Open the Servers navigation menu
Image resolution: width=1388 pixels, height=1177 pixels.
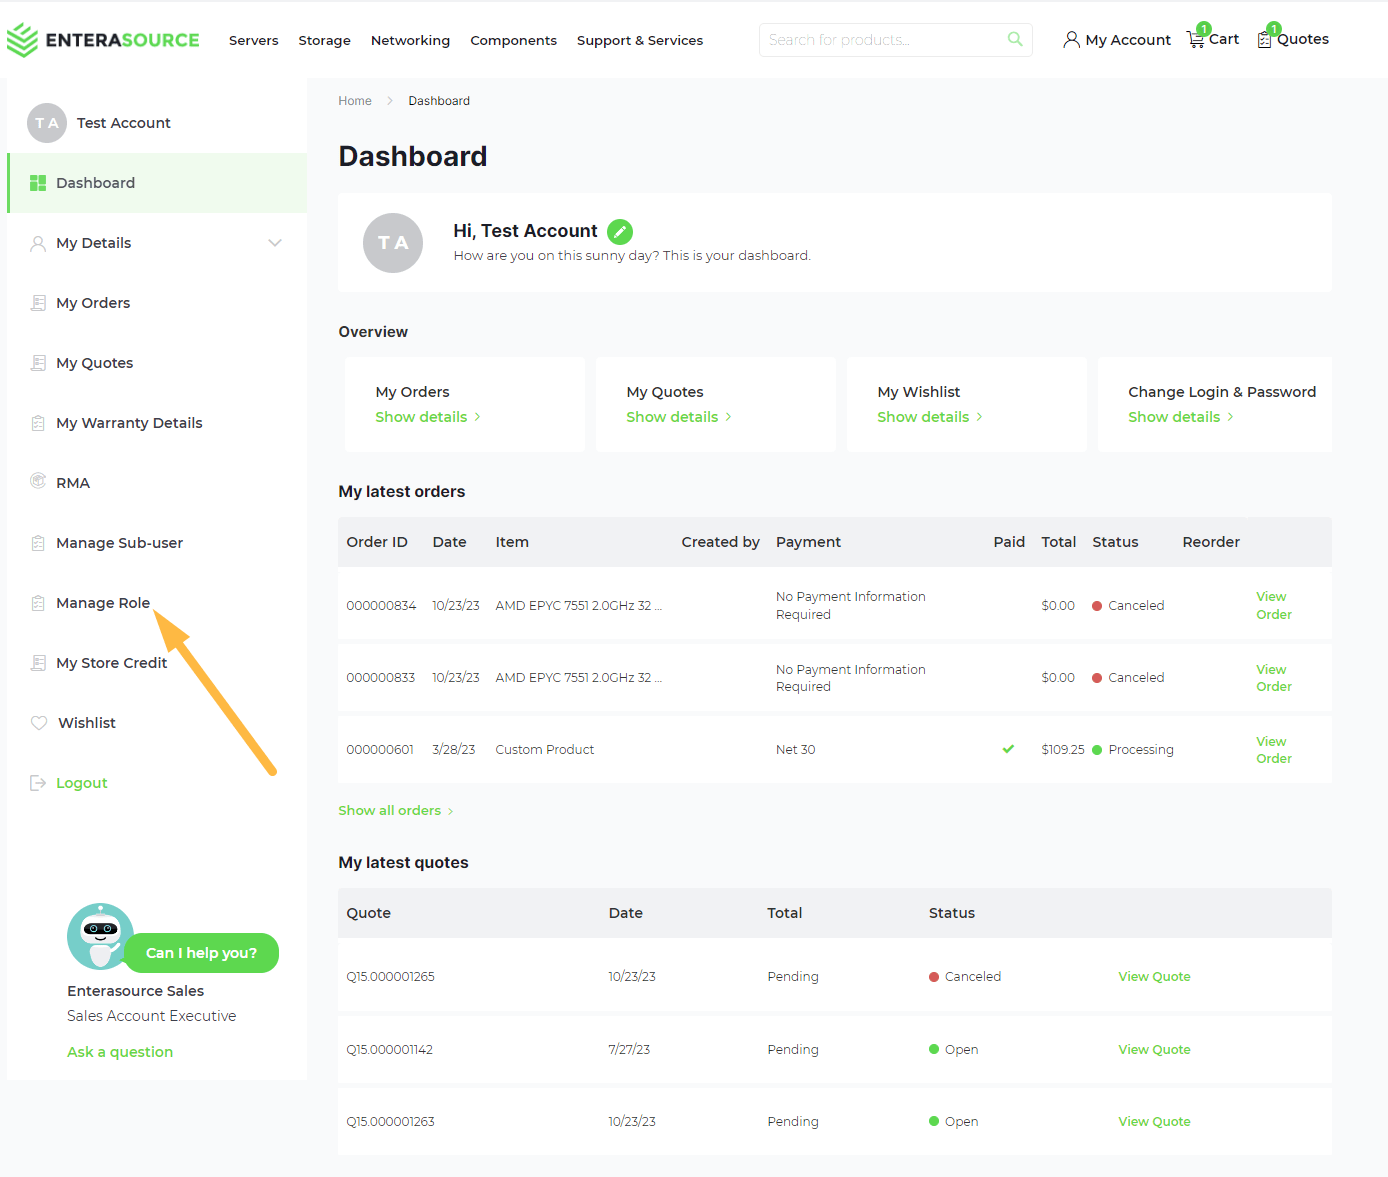pyautogui.click(x=253, y=41)
